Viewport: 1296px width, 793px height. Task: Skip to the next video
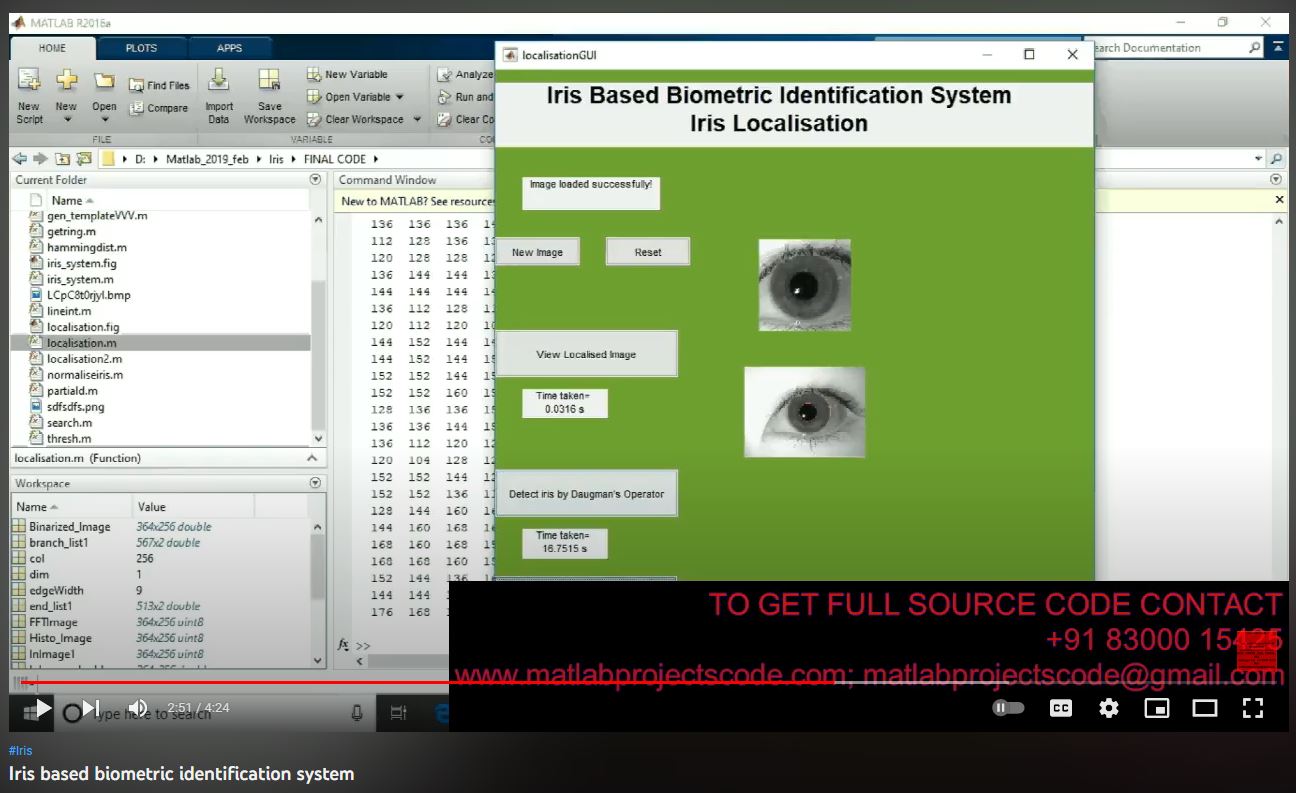tap(91, 708)
